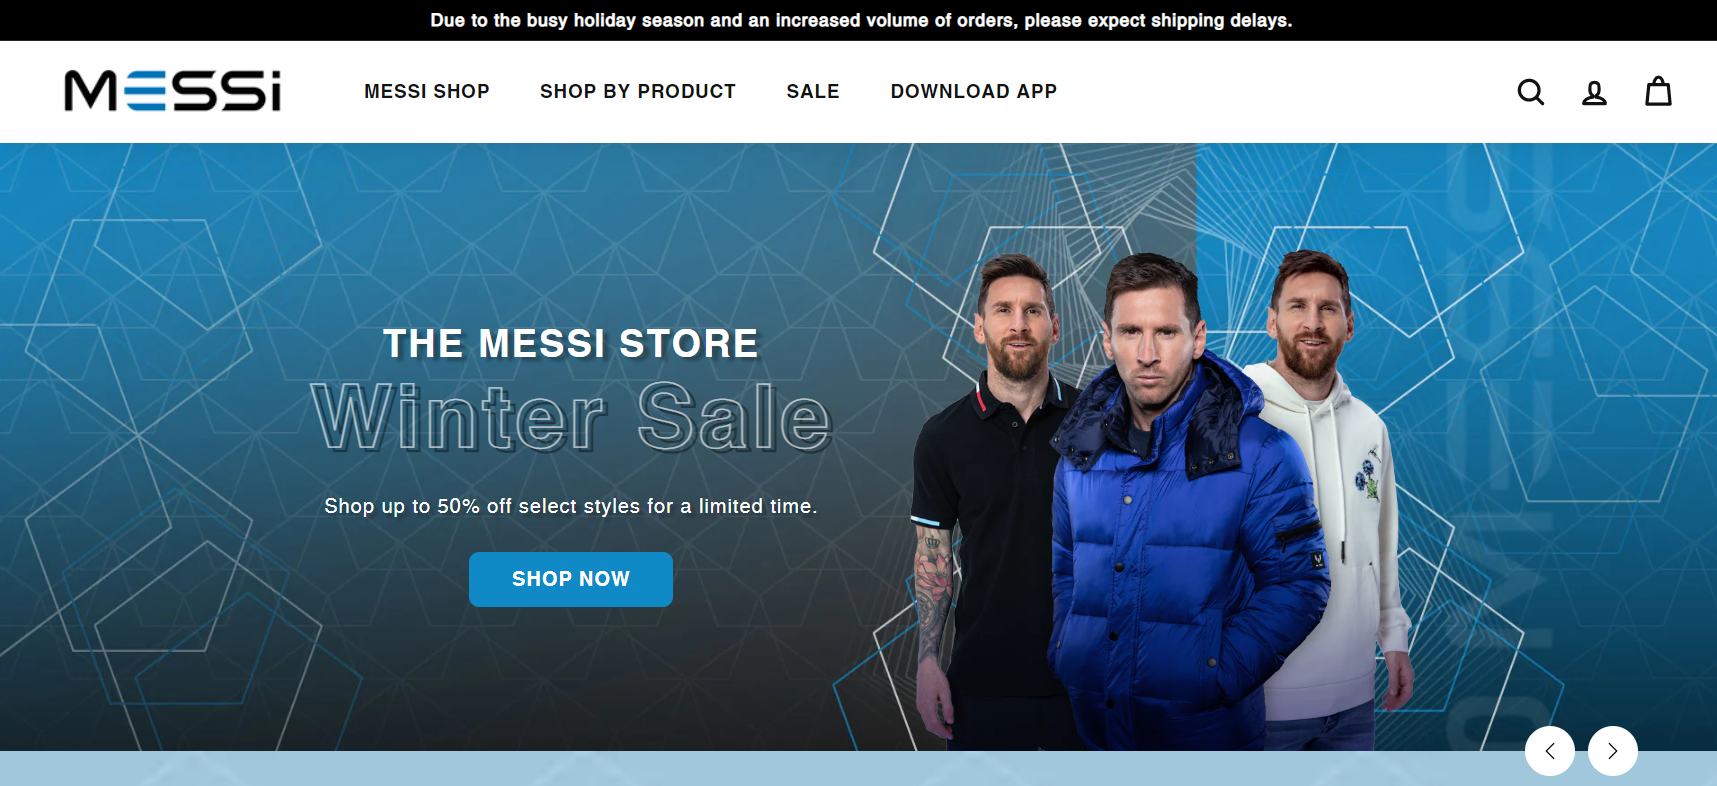Go to the SALE section
1717x786 pixels.
click(813, 91)
